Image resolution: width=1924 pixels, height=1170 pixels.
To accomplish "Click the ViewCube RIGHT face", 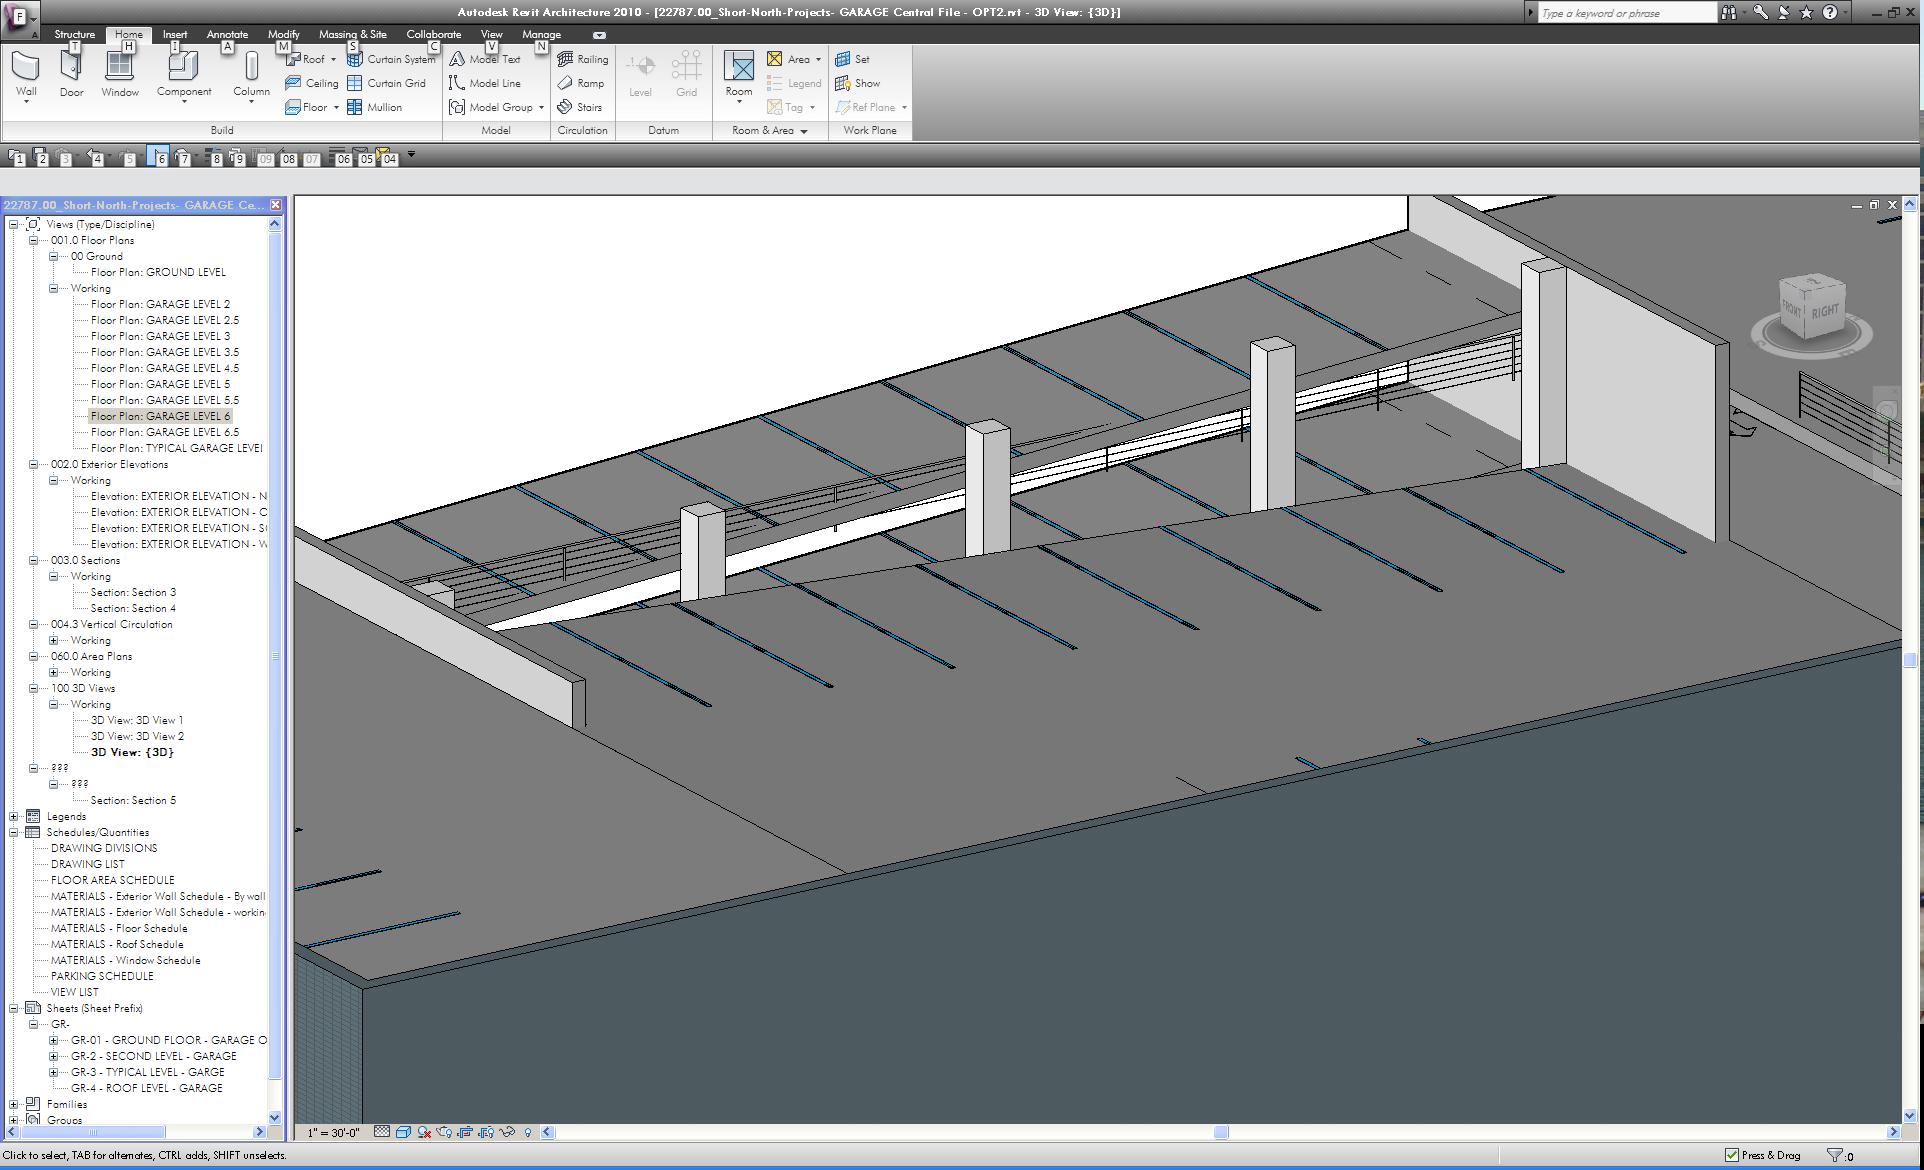I will 1825,311.
